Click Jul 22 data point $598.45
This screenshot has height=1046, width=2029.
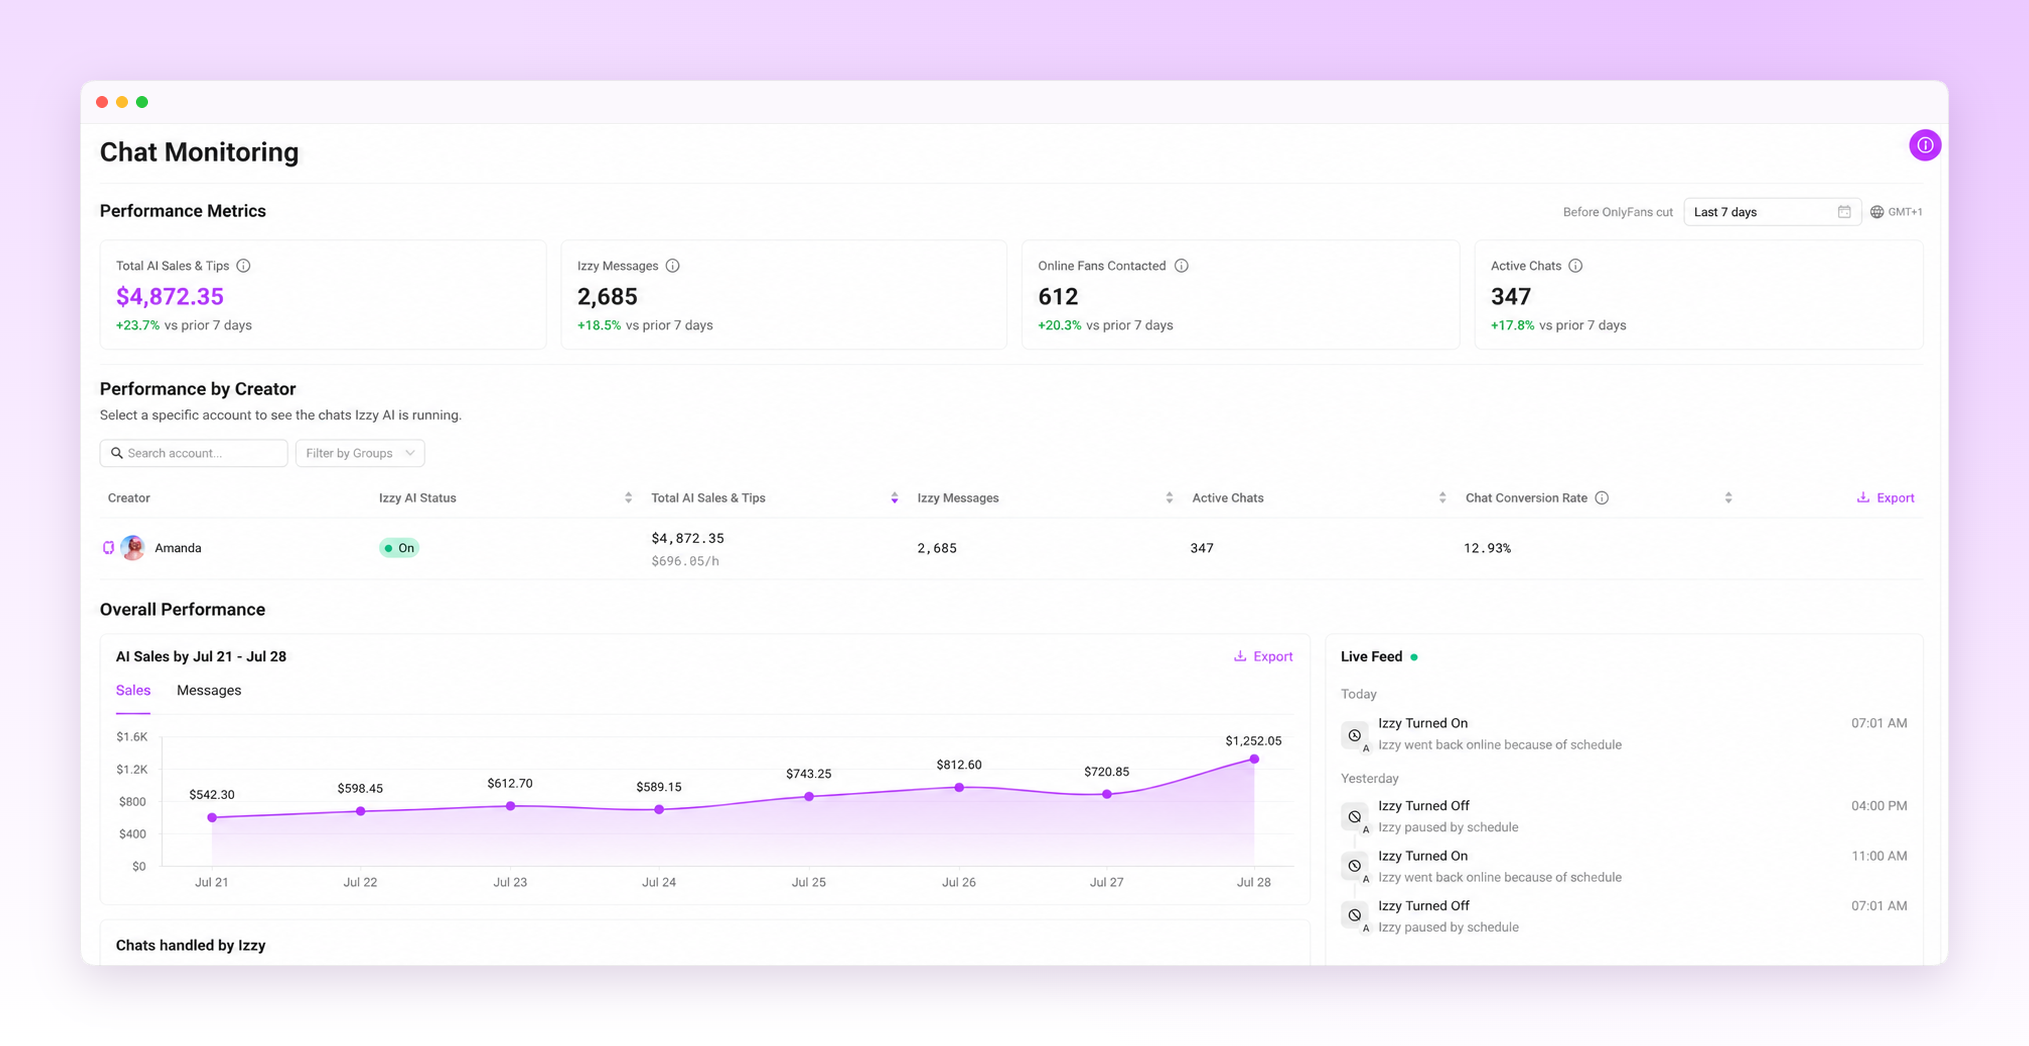[361, 811]
